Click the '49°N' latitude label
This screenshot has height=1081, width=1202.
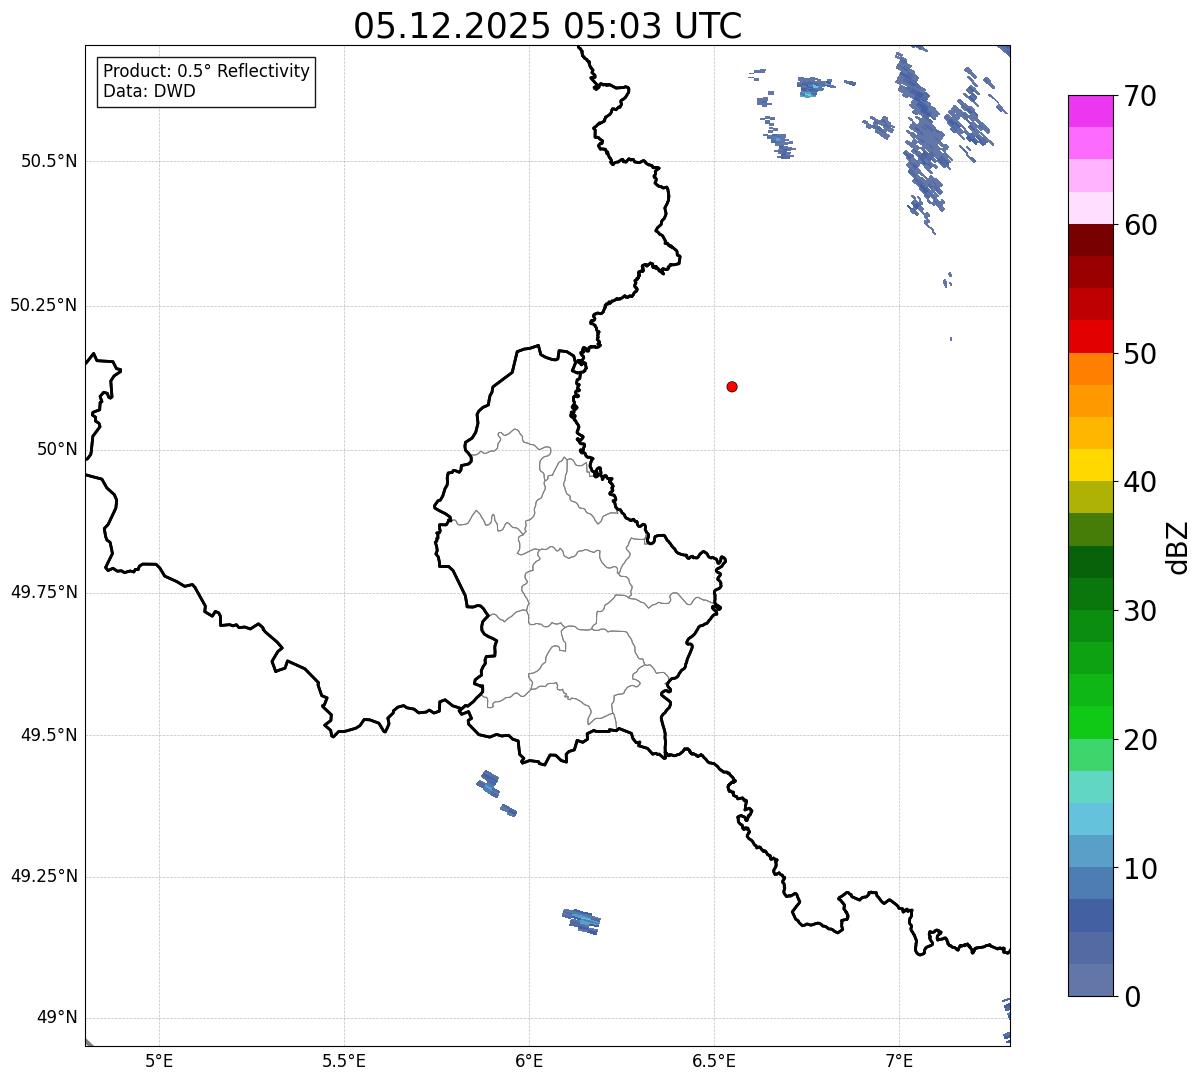tap(57, 1018)
